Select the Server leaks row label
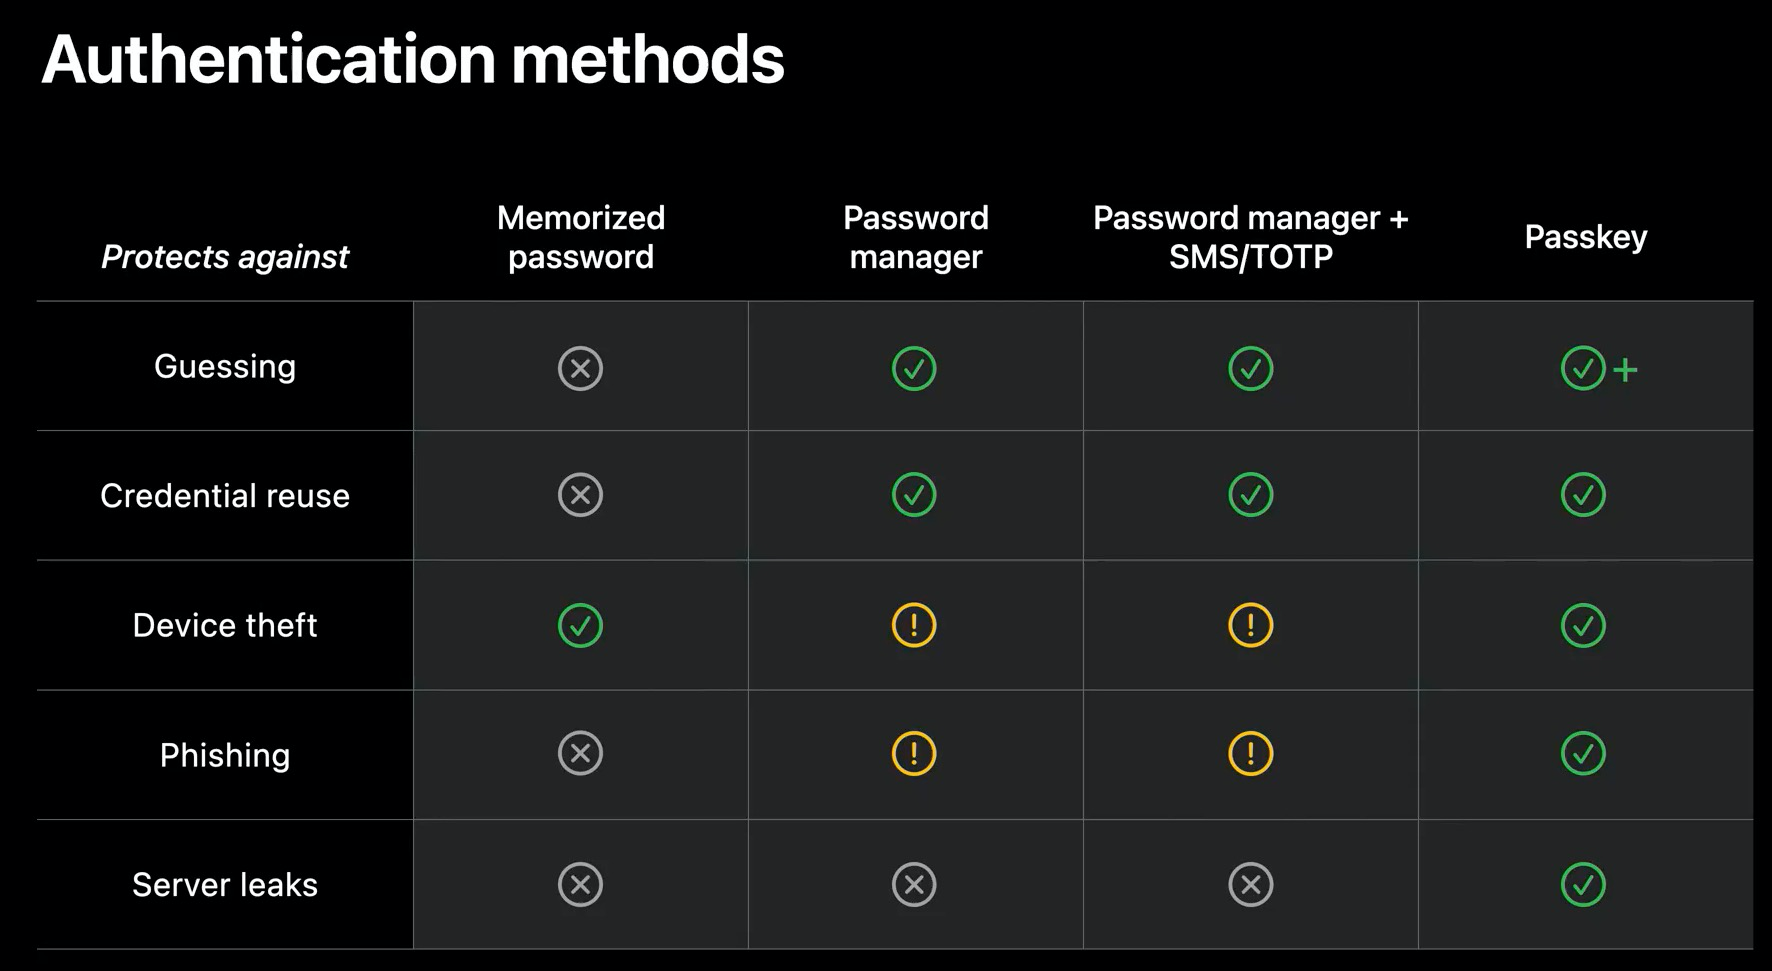The height and width of the screenshot is (971, 1772). (225, 885)
